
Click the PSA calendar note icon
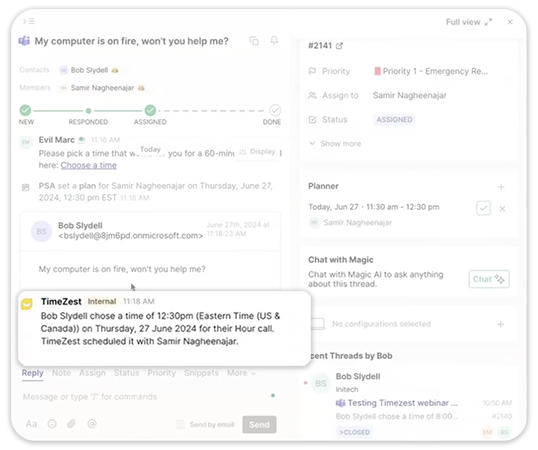point(25,187)
